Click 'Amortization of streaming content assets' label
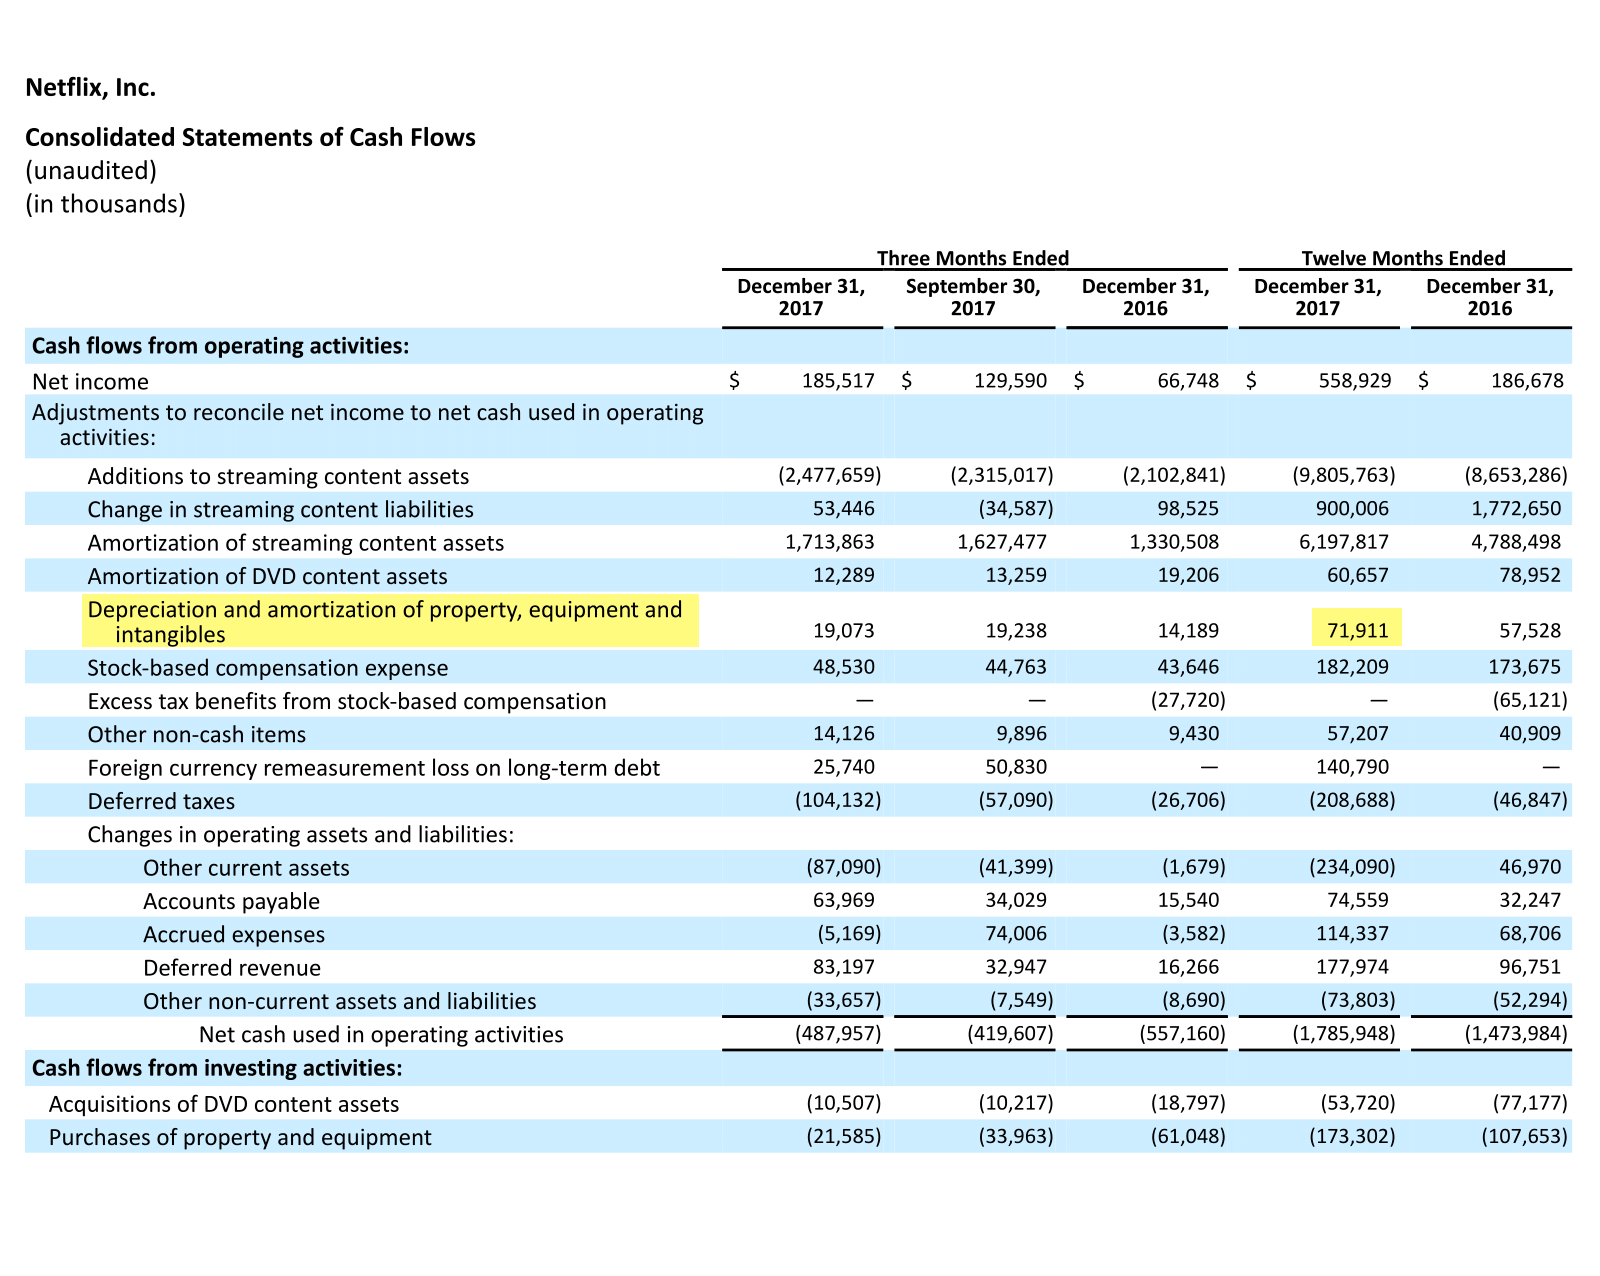The height and width of the screenshot is (1276, 1600). (295, 543)
